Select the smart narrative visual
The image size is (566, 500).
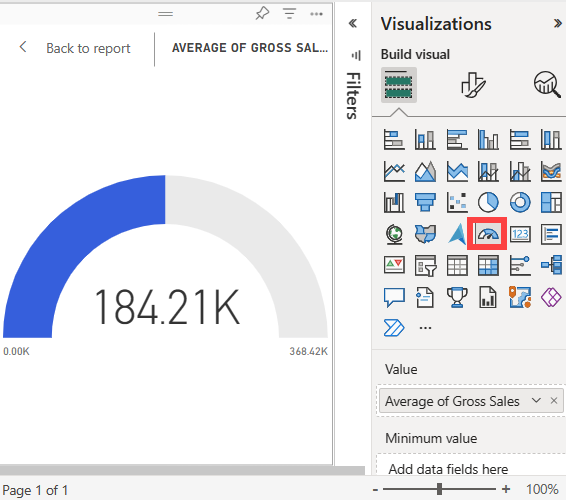pos(425,297)
